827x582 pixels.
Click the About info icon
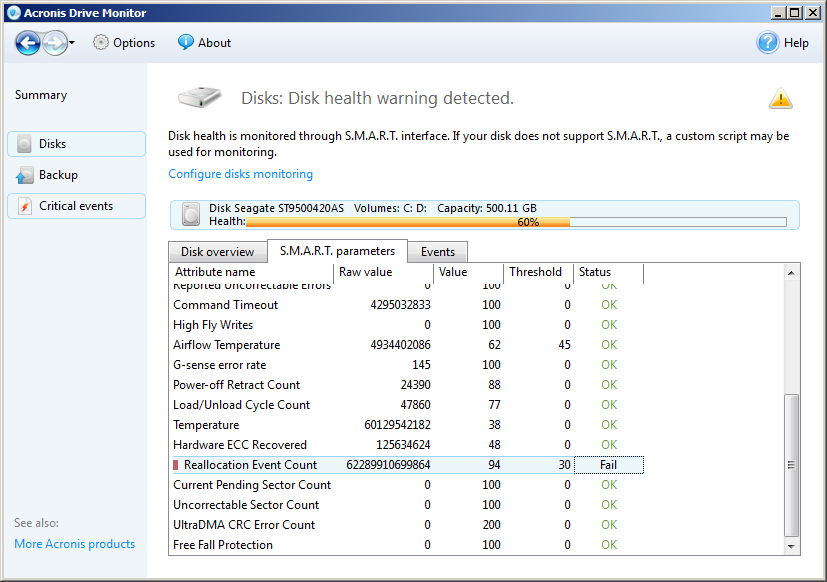[x=185, y=42]
